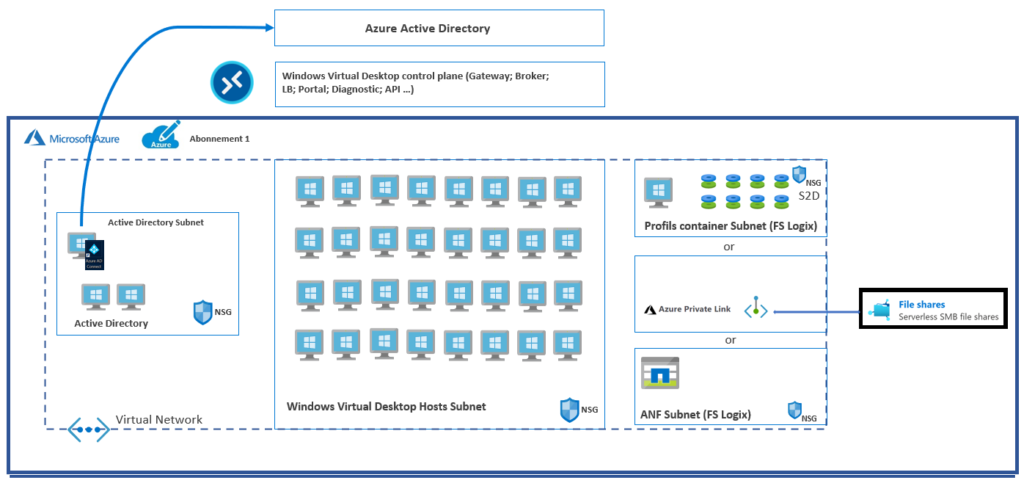Select last S2D disk in bottom row
This screenshot has width=1024, height=483.
click(x=781, y=201)
